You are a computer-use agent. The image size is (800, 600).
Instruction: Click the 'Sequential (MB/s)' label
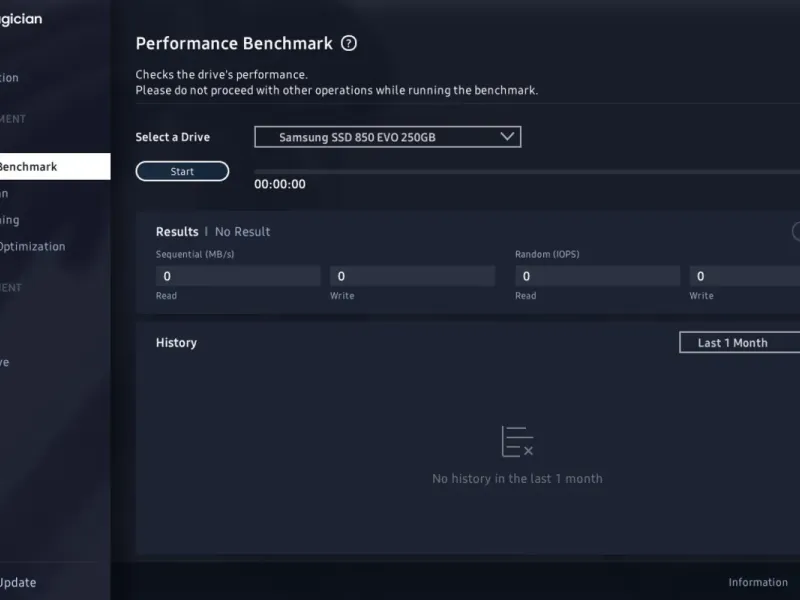pos(195,254)
